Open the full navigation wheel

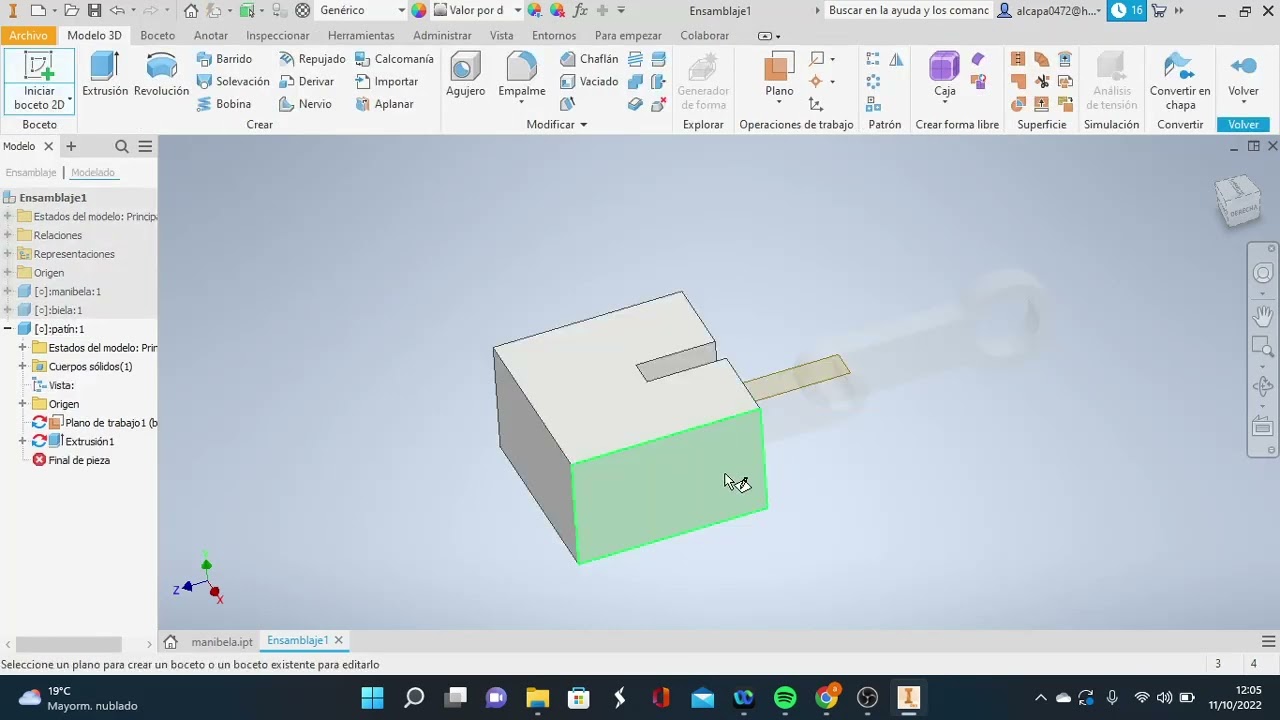pyautogui.click(x=1263, y=273)
